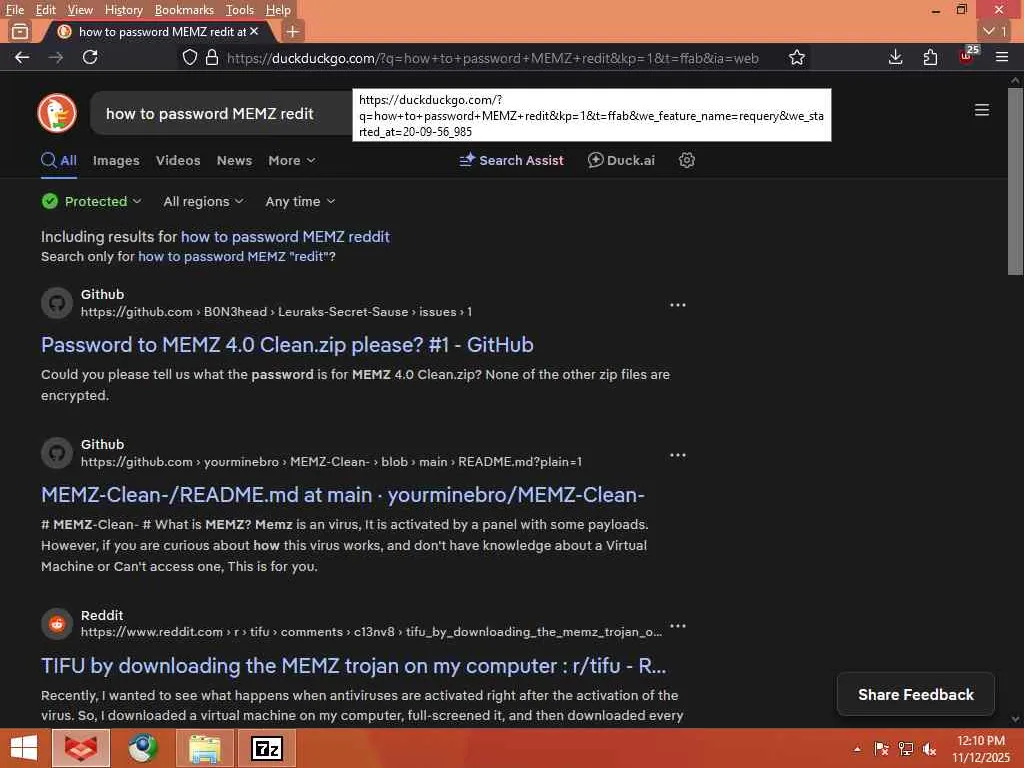Open the History menu
Image resolution: width=1024 pixels, height=768 pixels.
pyautogui.click(x=123, y=10)
